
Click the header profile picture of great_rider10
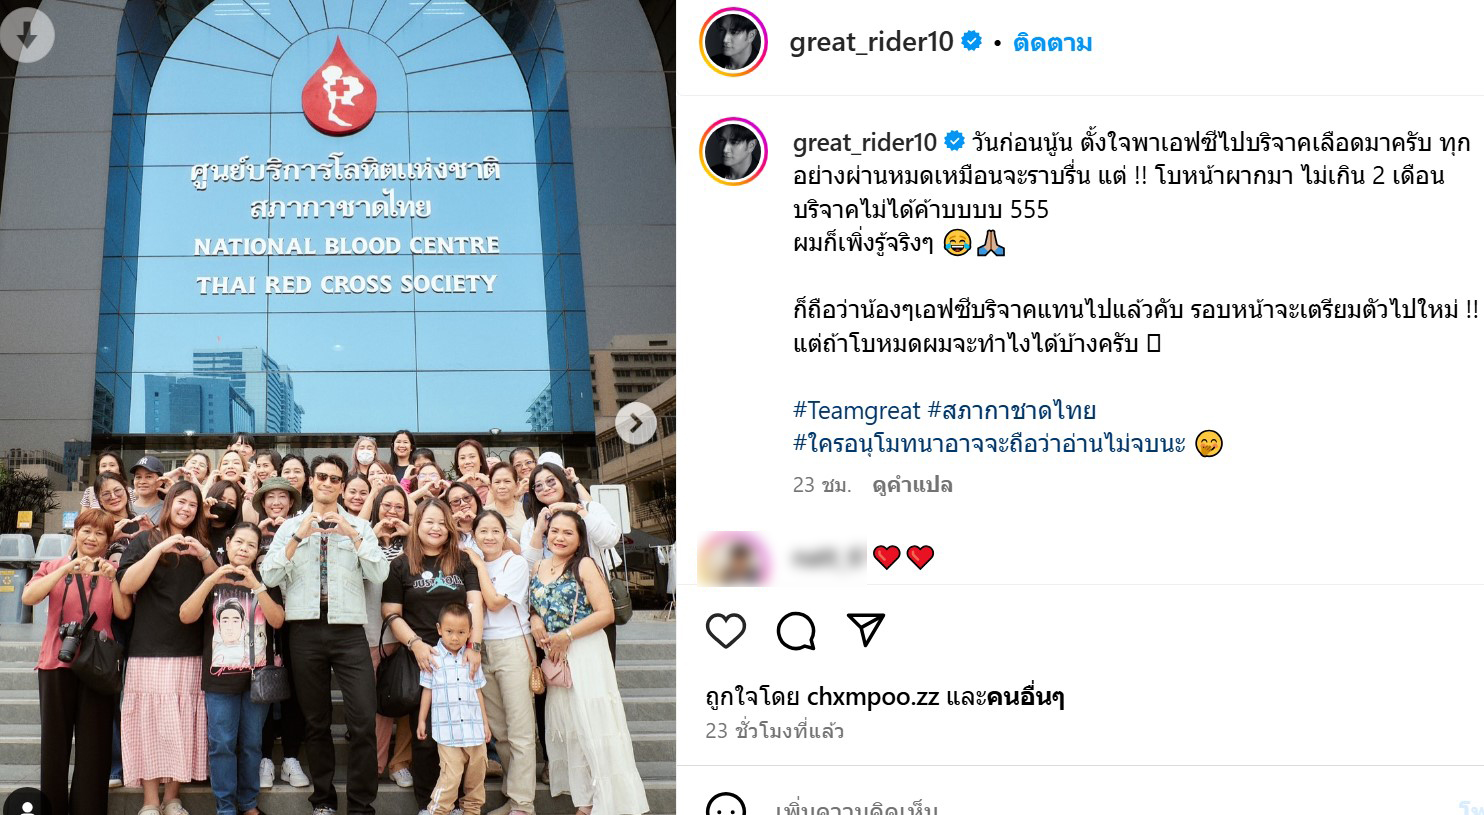click(733, 42)
